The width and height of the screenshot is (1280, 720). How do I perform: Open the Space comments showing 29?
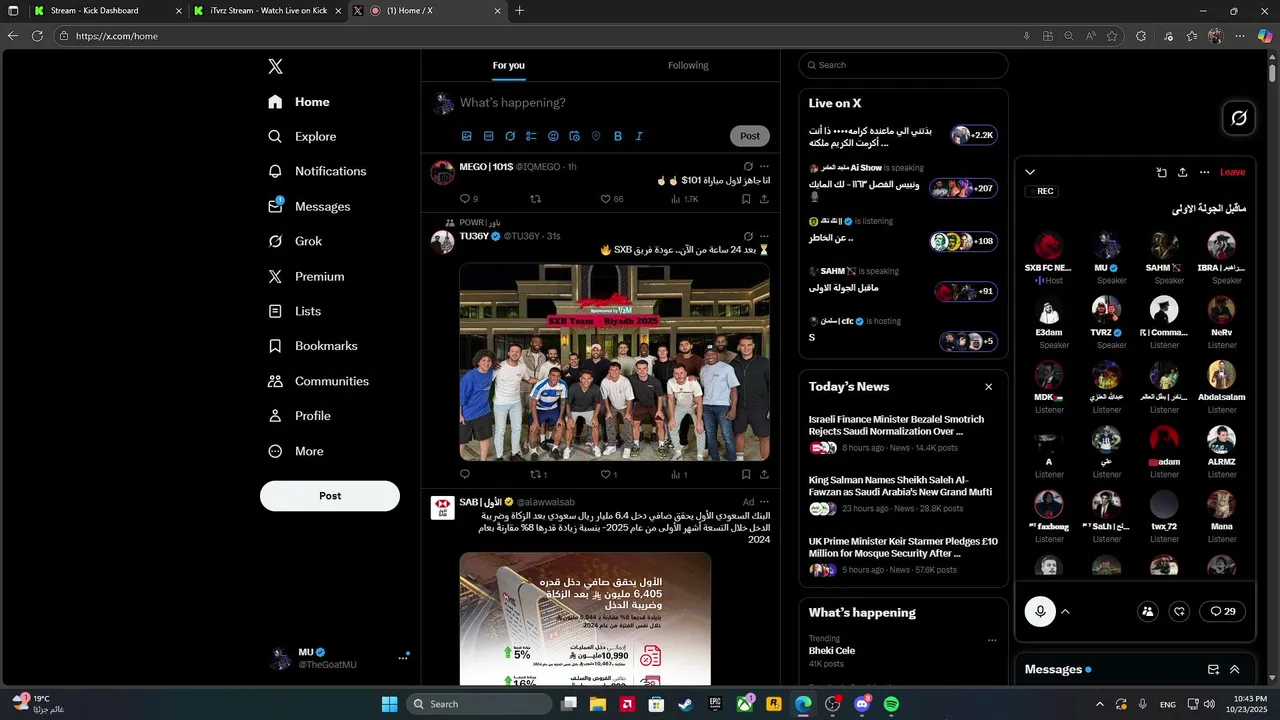pos(1222,611)
